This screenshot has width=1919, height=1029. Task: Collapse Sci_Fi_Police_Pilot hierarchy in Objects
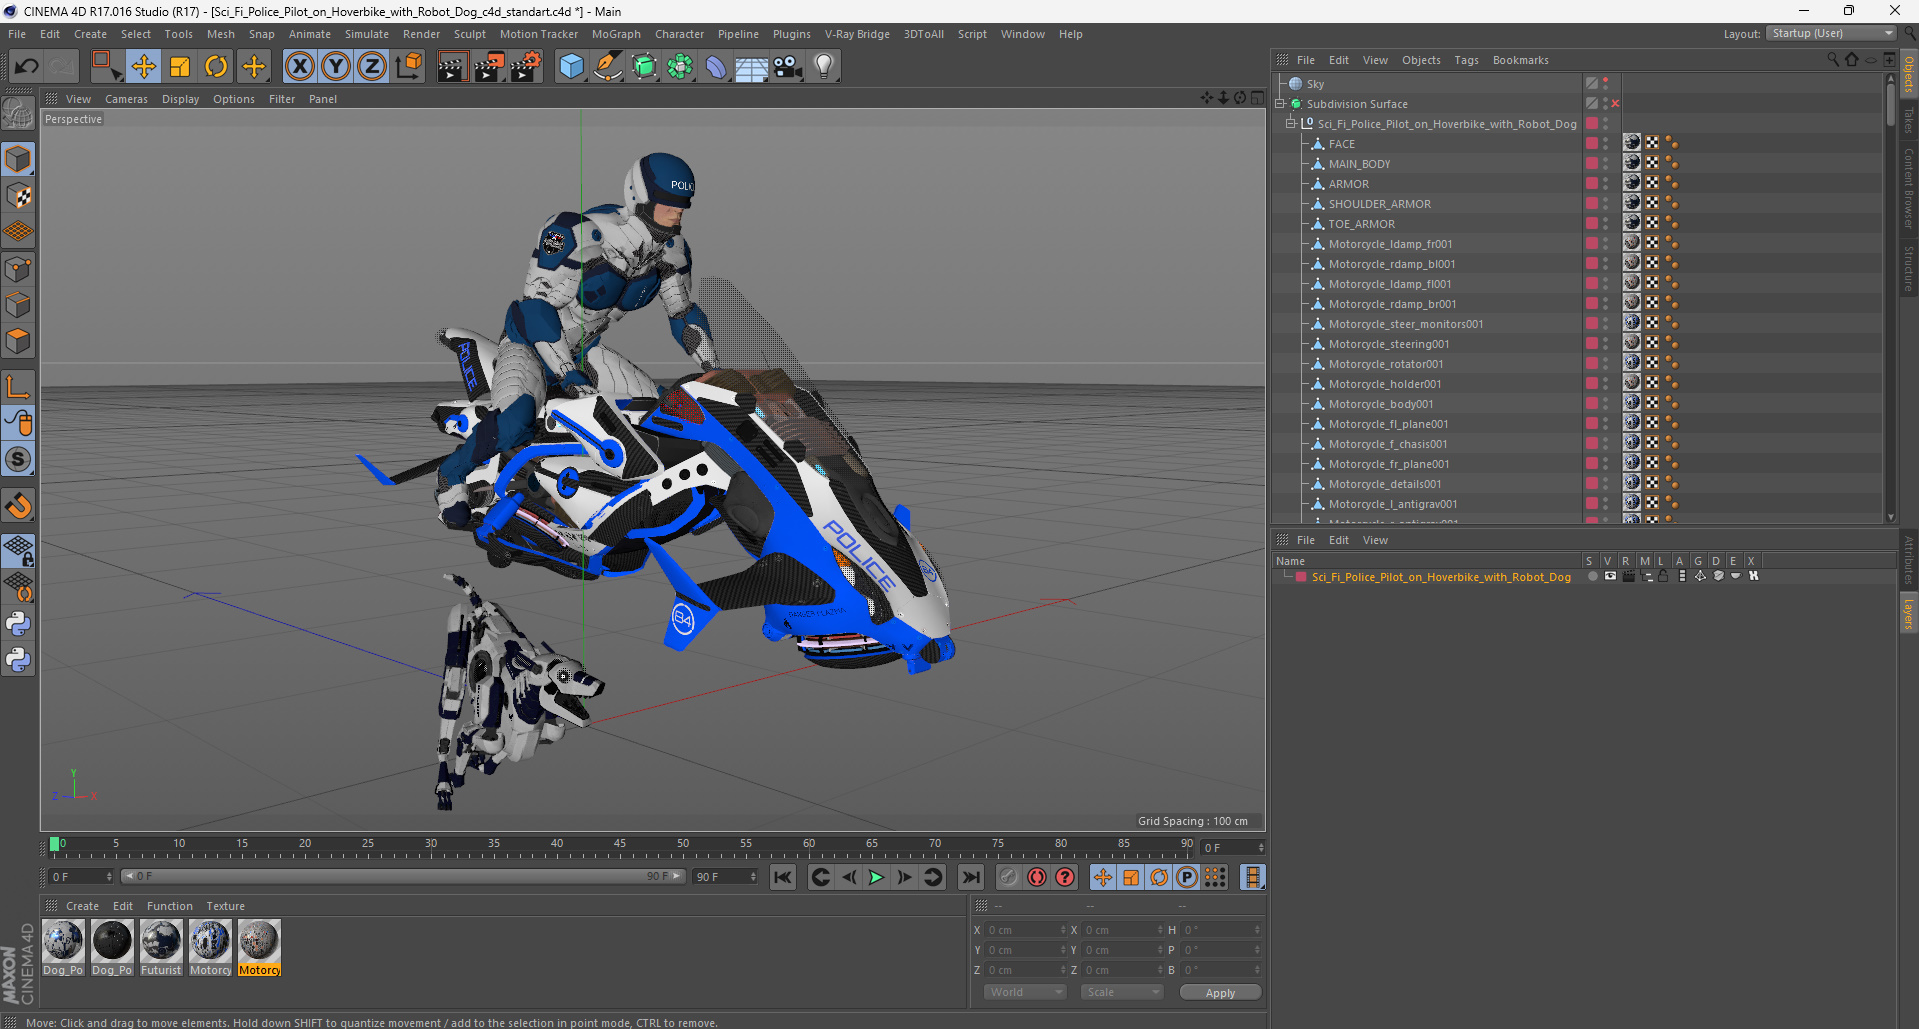(x=1291, y=123)
